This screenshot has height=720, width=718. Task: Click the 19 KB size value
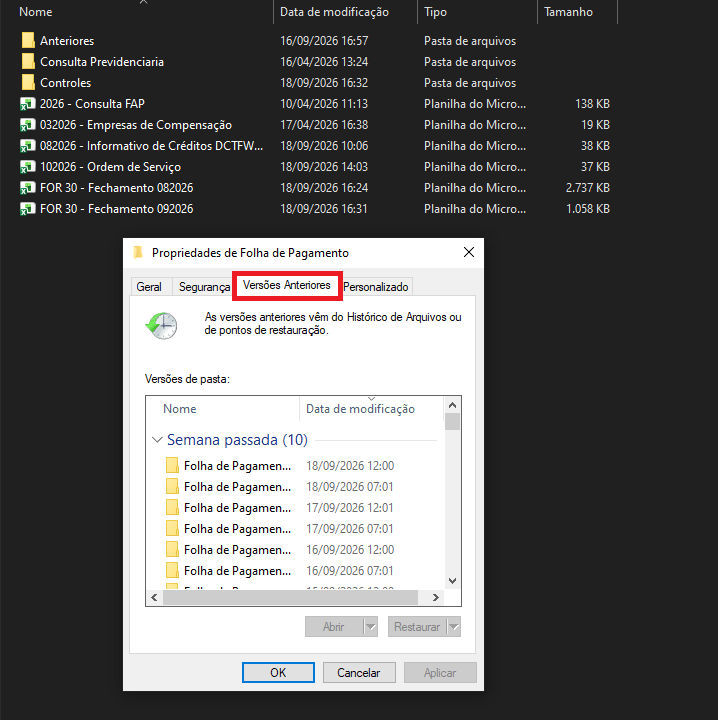tap(595, 125)
